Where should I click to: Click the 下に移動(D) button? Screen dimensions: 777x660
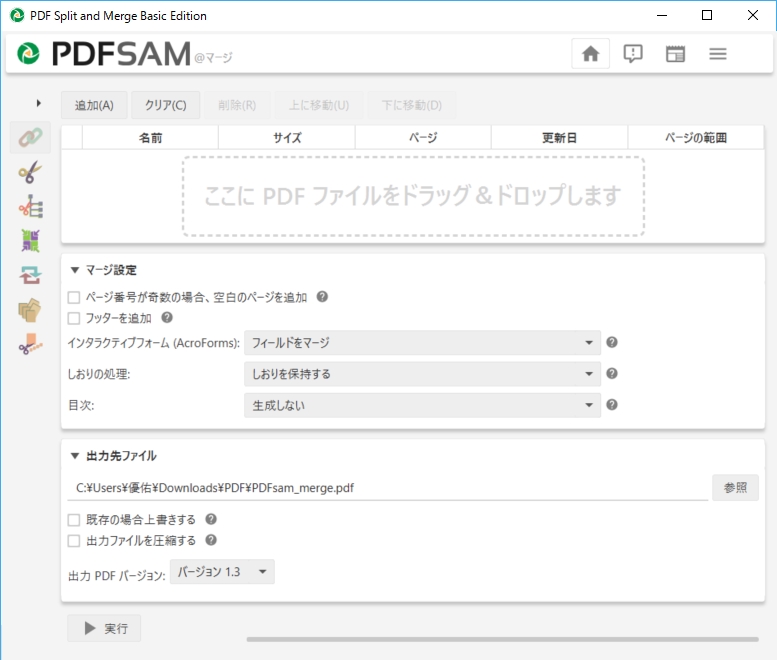(x=412, y=105)
